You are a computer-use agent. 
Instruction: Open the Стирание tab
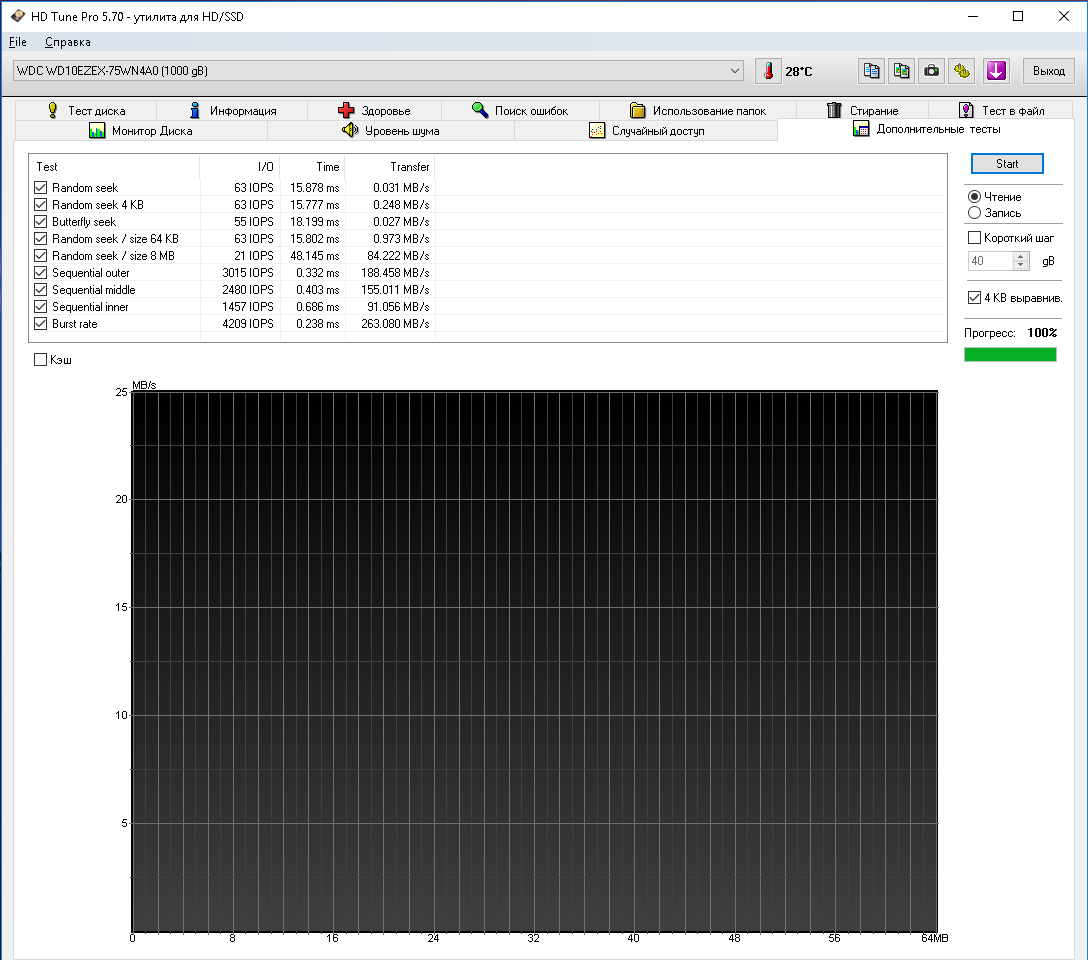(862, 110)
